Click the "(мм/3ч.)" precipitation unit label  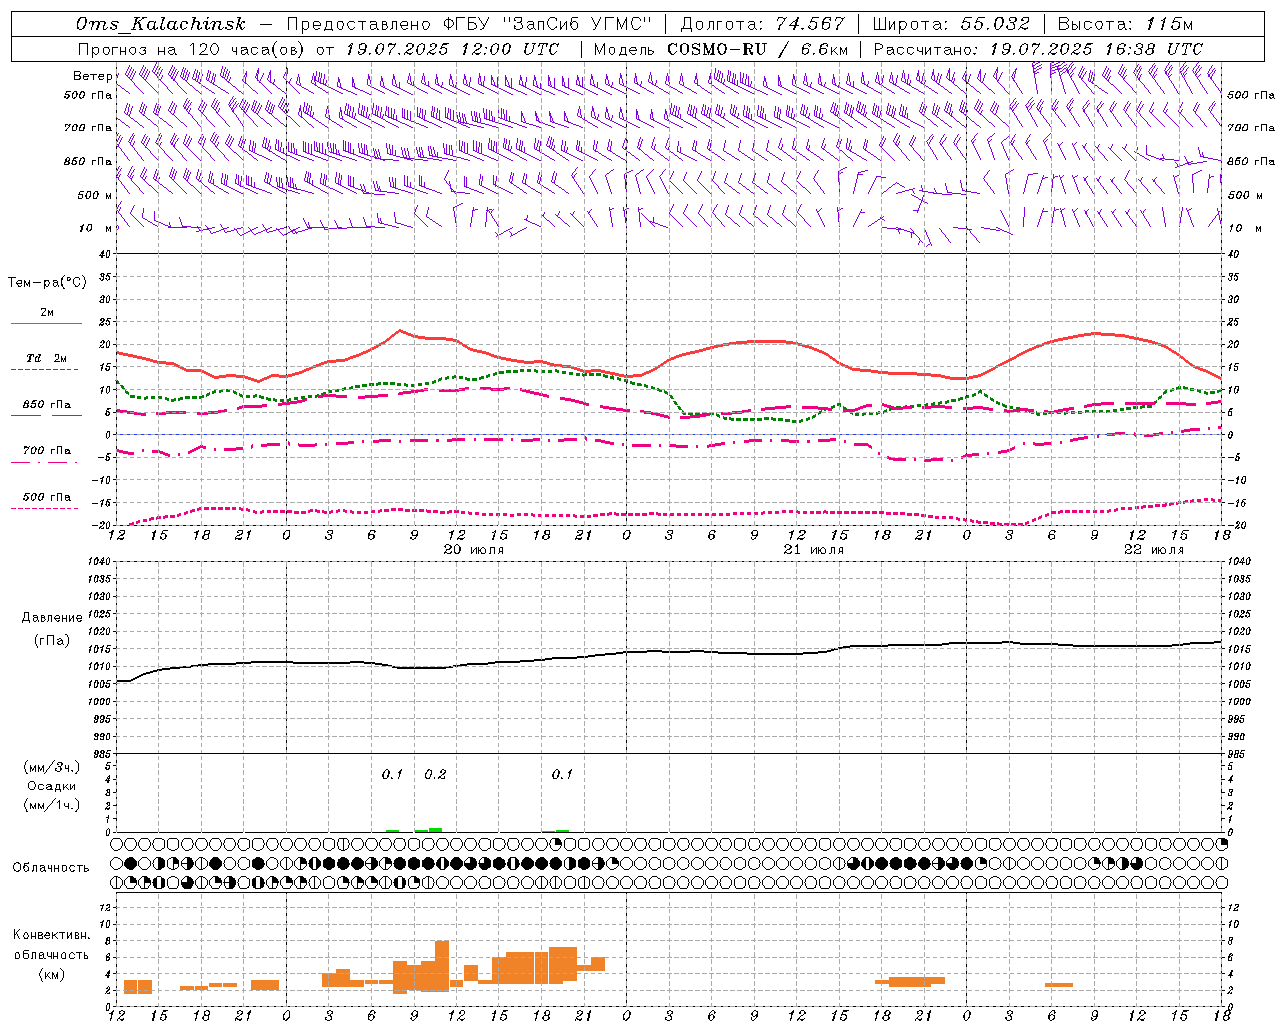[52, 767]
